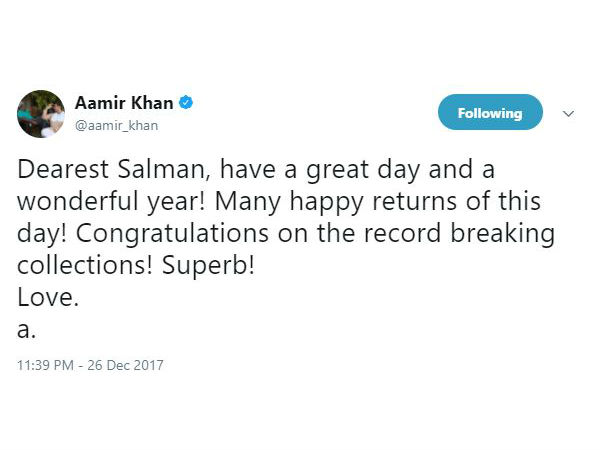Image resolution: width=600 pixels, height=450 pixels.
Task: Click the Love. line of the tweet
Action: (x=48, y=297)
